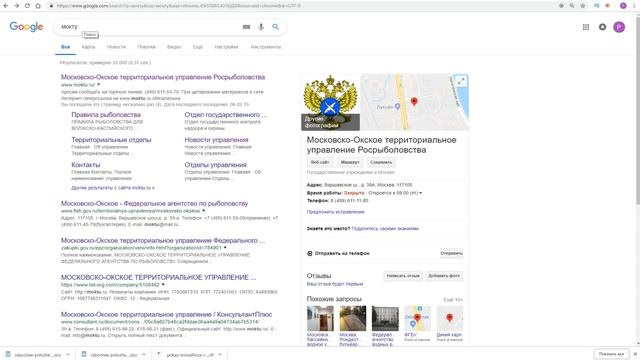Open the Ещё tab menu
Screen dimensions: 640x360
point(198,47)
